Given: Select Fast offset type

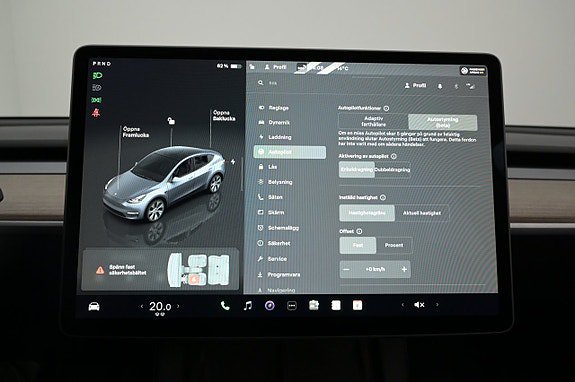Looking at the screenshot, I should coord(358,245).
